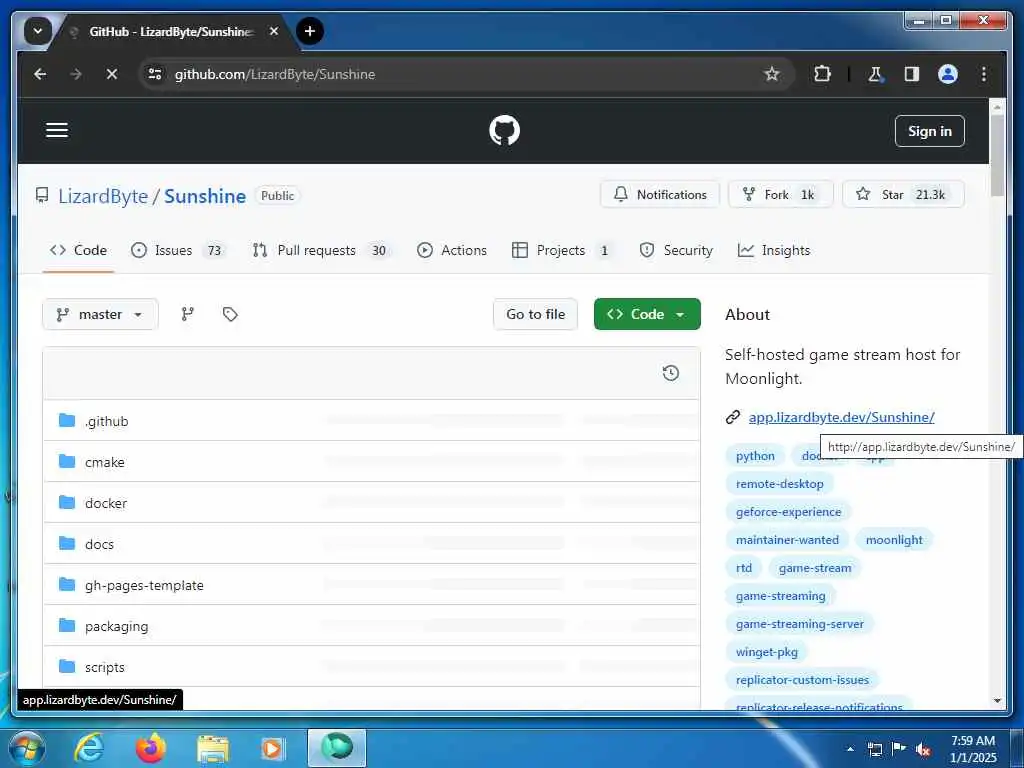Open Chrome Labs flask icon
The height and width of the screenshot is (768, 1024).
[875, 74]
